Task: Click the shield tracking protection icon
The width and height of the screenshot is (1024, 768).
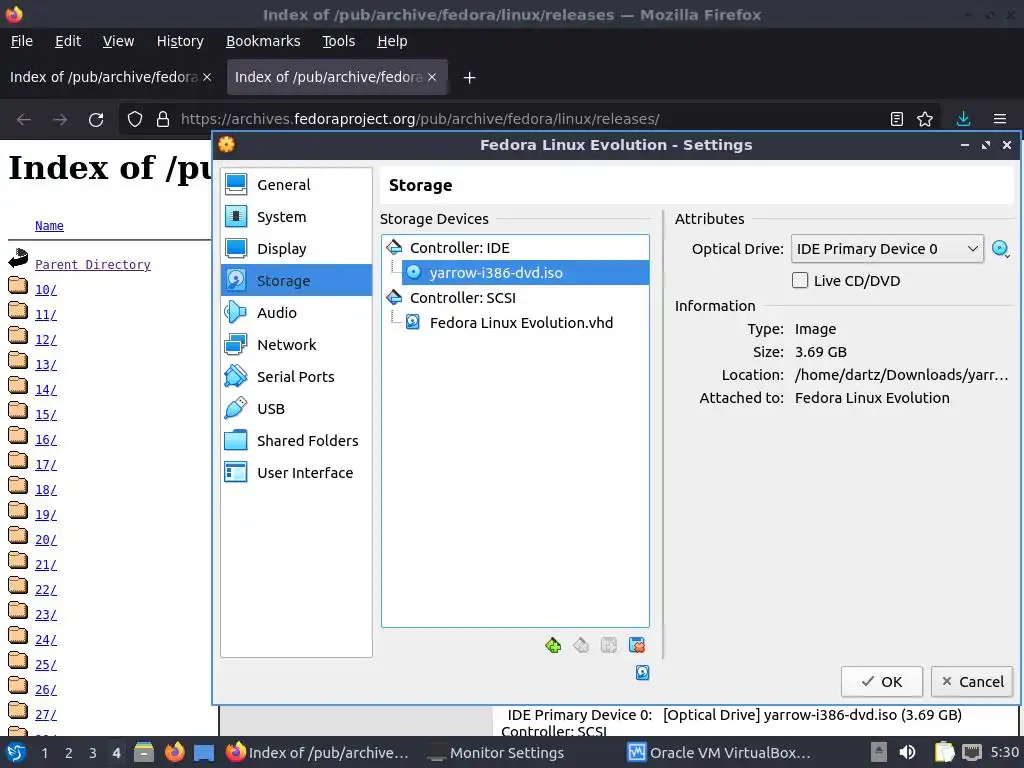Action: pos(135,120)
